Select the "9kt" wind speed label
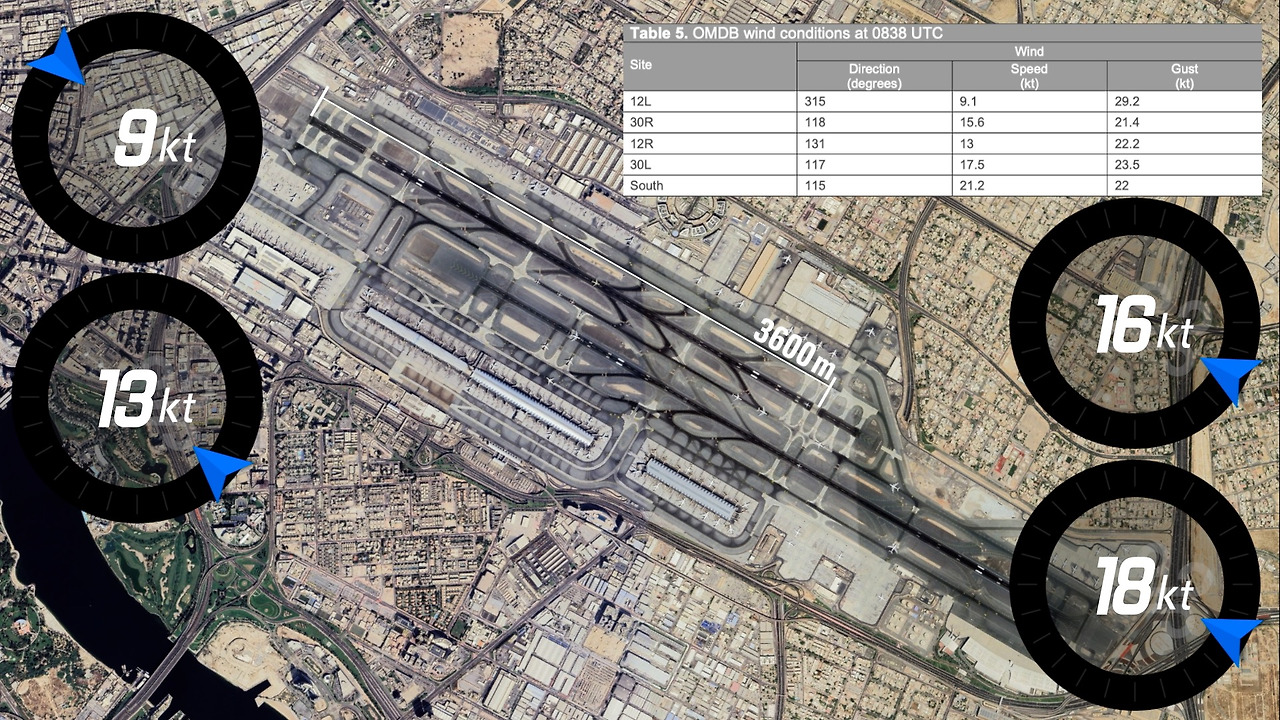The width and height of the screenshot is (1280, 720). [155, 139]
